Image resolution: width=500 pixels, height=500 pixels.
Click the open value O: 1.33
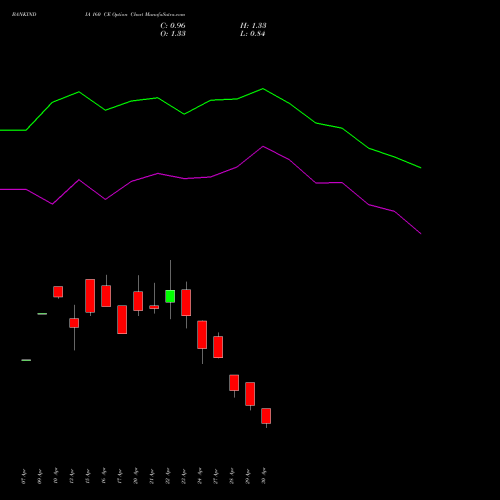[x=173, y=34]
